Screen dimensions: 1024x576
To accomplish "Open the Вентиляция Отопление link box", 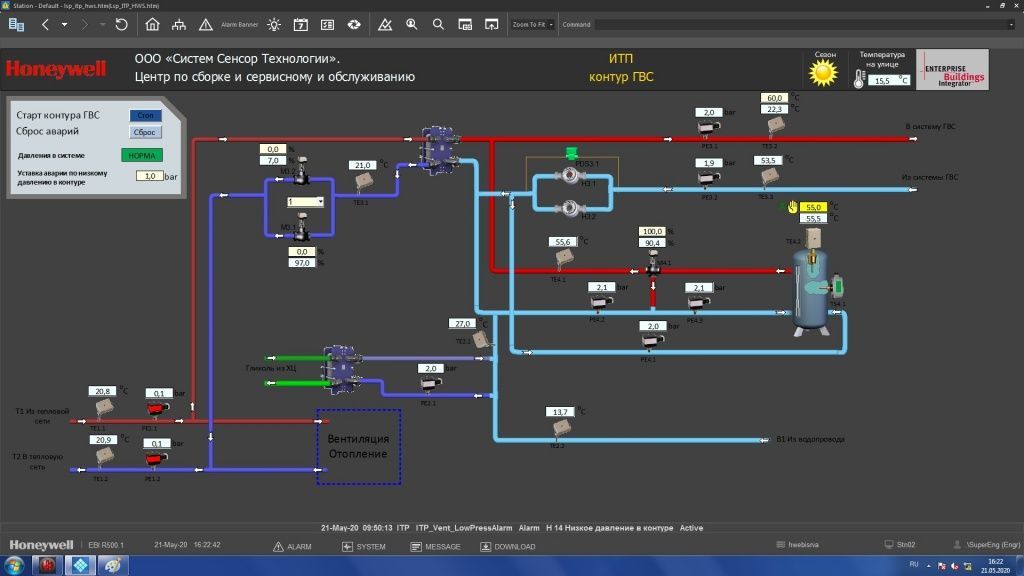I will [358, 446].
